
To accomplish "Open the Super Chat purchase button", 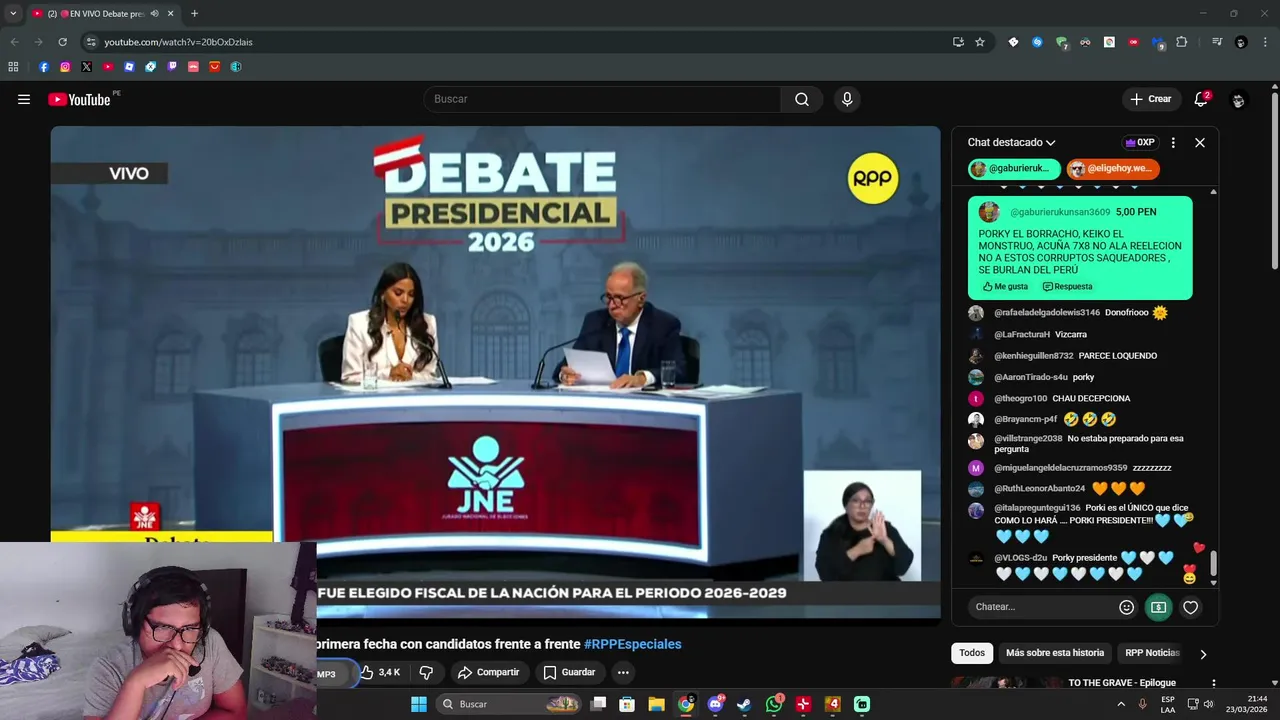I will click(x=1158, y=607).
